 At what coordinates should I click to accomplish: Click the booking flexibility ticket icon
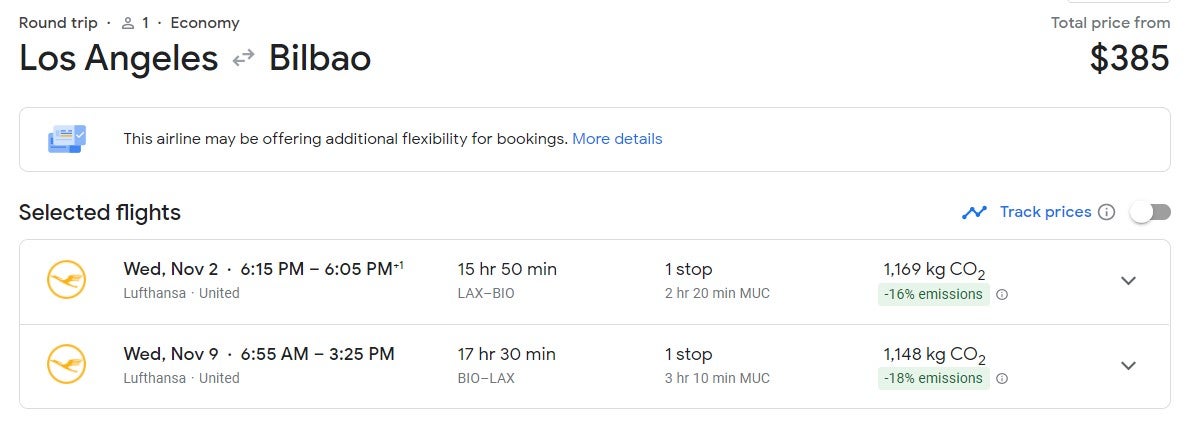click(x=67, y=139)
